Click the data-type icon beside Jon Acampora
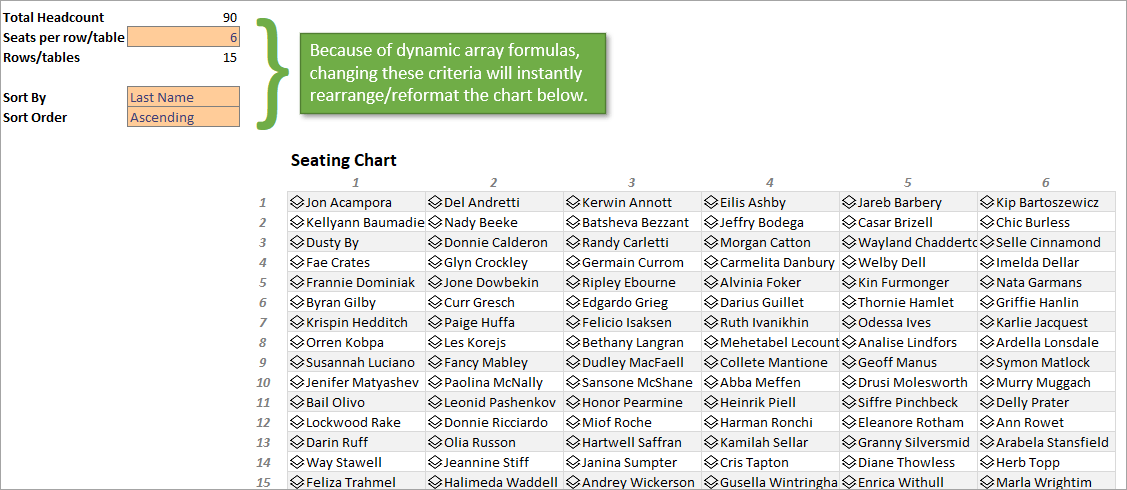1127x490 pixels. pyautogui.click(x=297, y=202)
